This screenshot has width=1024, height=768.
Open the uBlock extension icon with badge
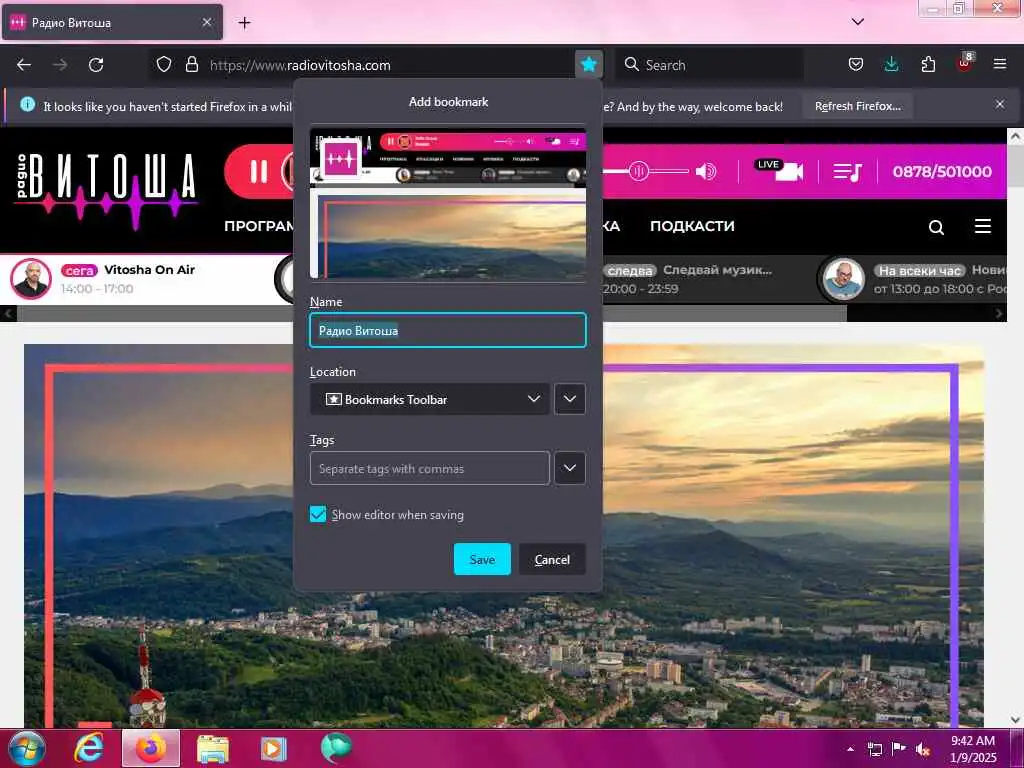coord(965,63)
